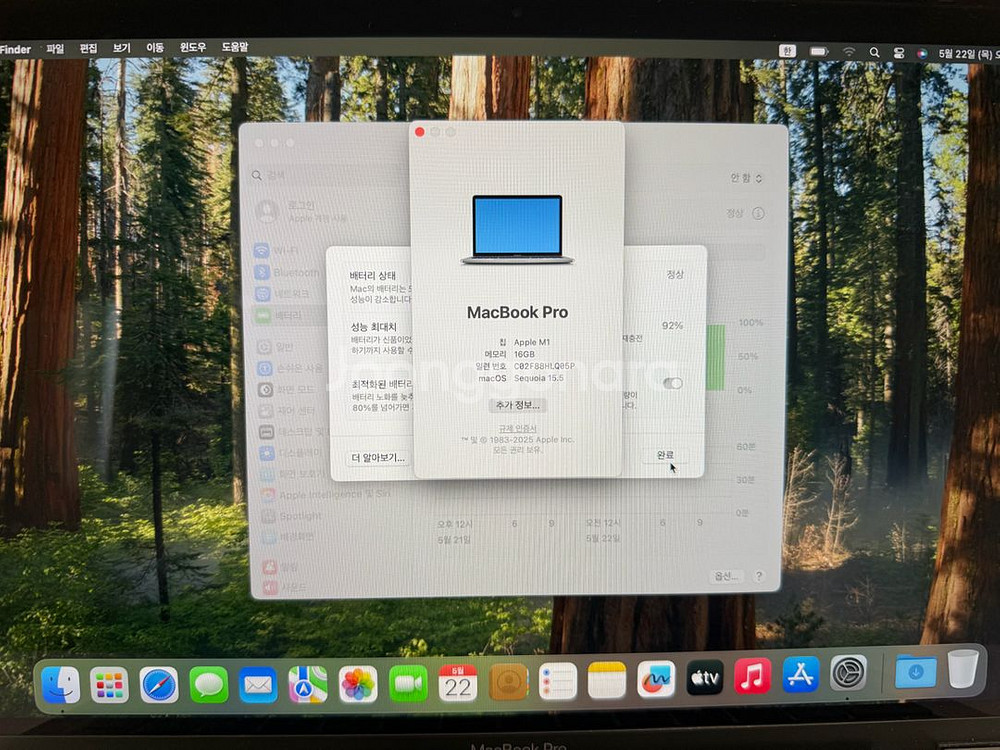Launch Music from the Dock
1000x750 pixels.
[753, 676]
